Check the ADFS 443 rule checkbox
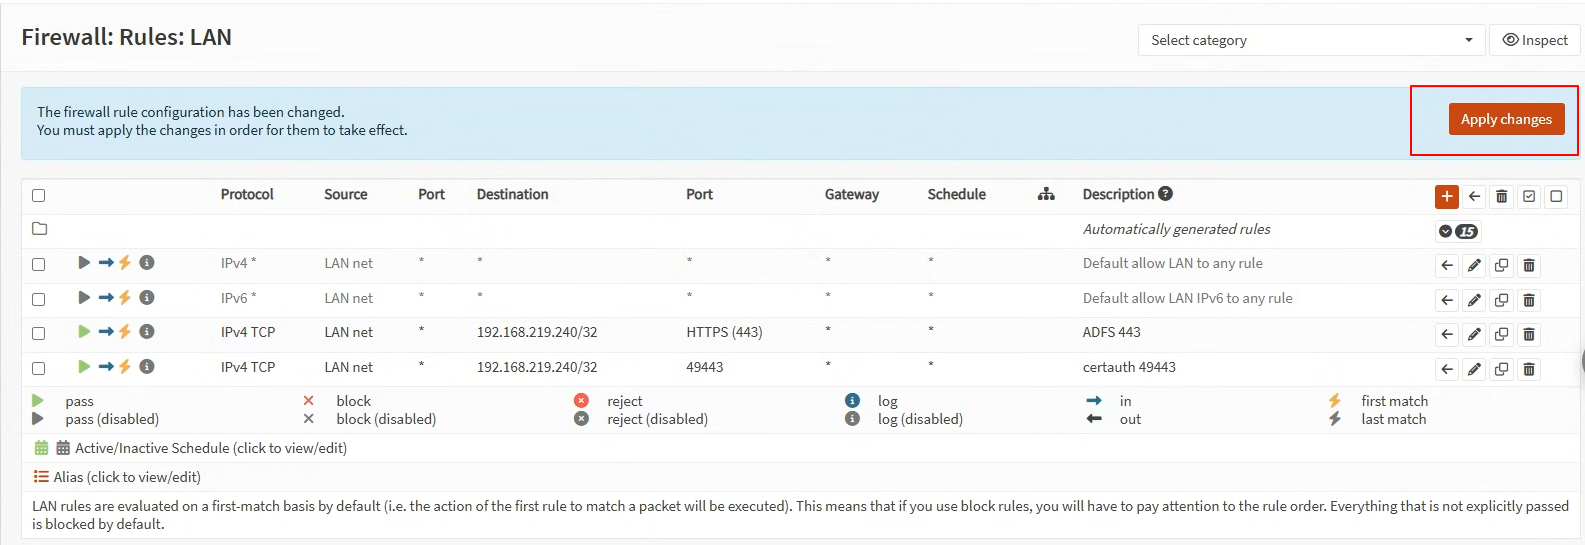1585x545 pixels. [x=39, y=333]
